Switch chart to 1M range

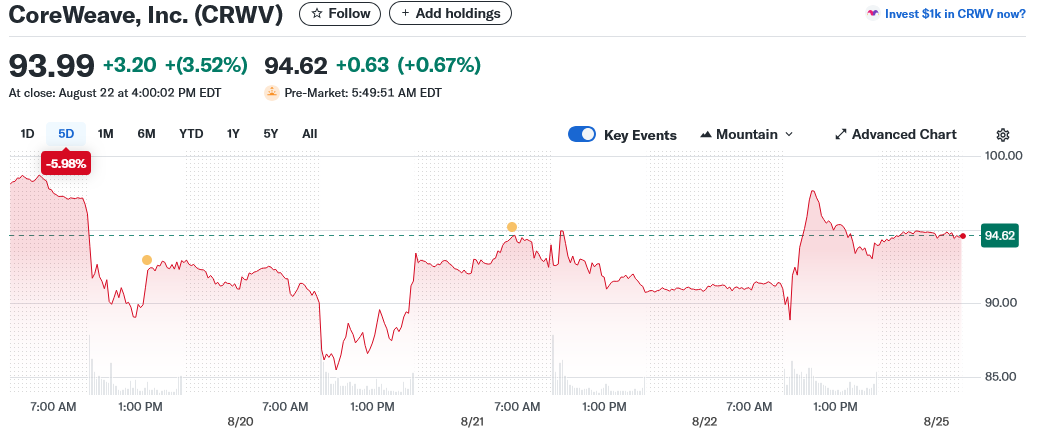(x=106, y=134)
